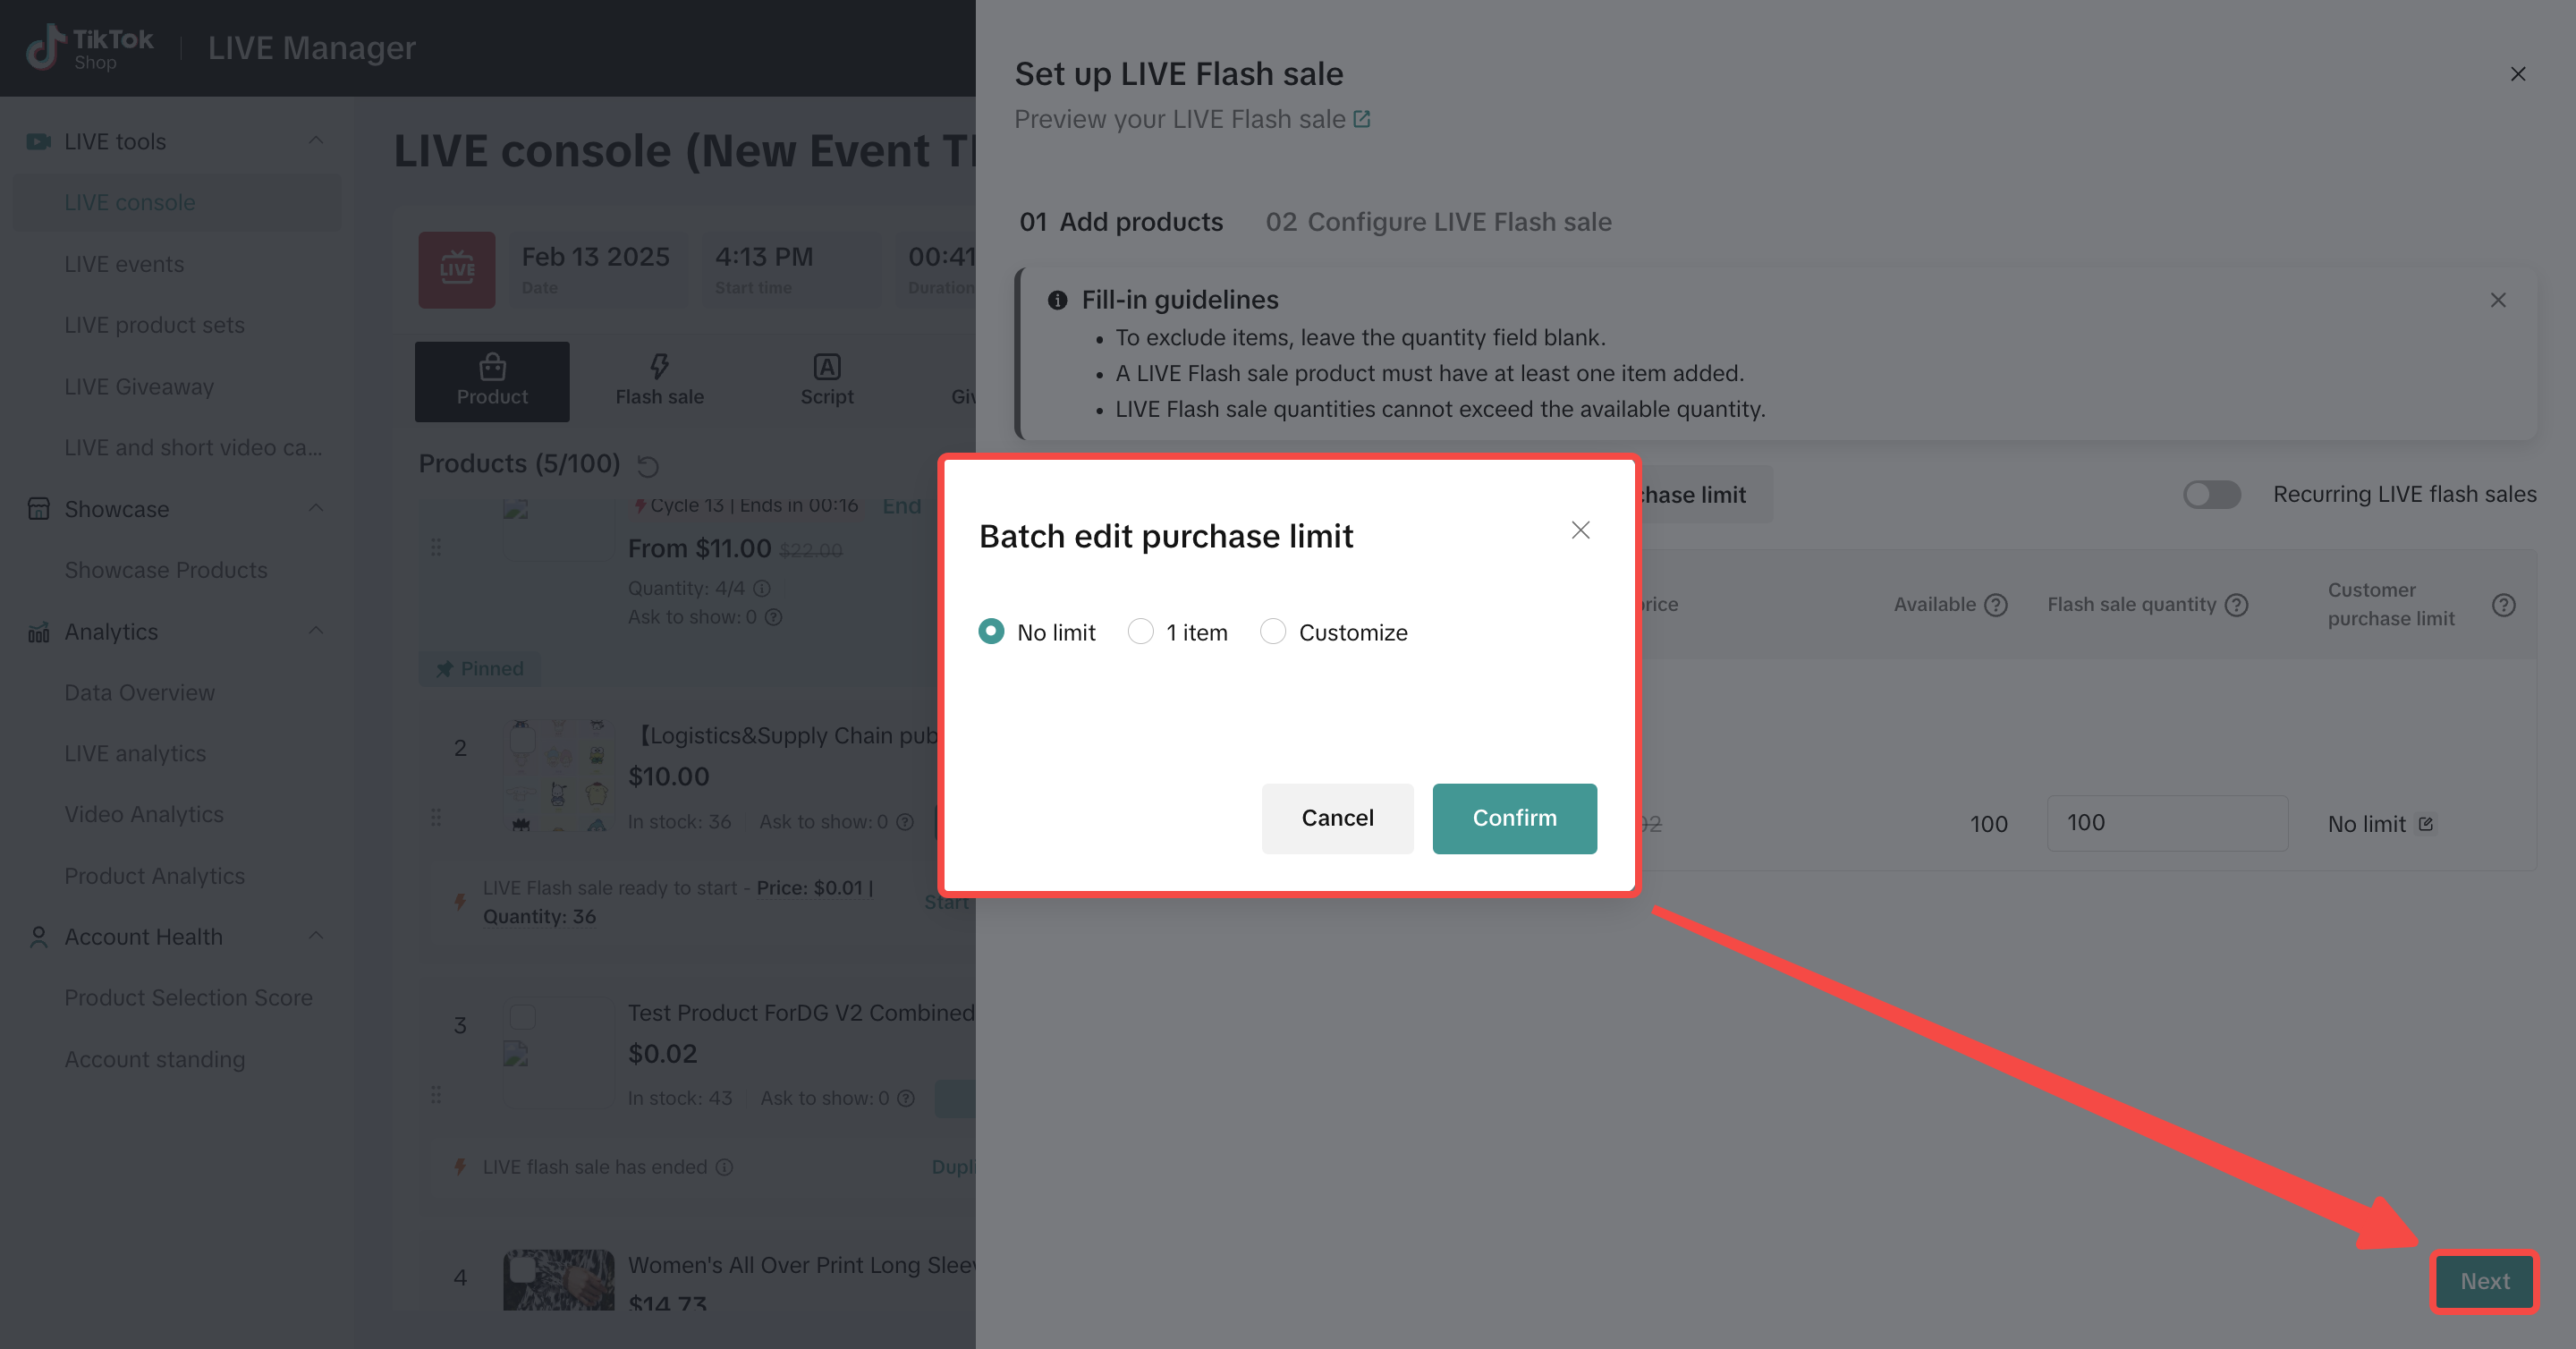Click the flash sale quantity field showing 100
This screenshot has height=1349, width=2576.
[2166, 823]
